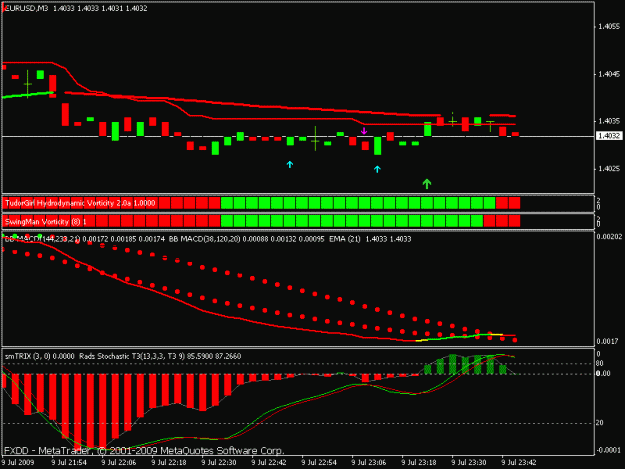The width and height of the screenshot is (625, 469).
Task: Select the large green up arrow signal
Action: pos(427,183)
